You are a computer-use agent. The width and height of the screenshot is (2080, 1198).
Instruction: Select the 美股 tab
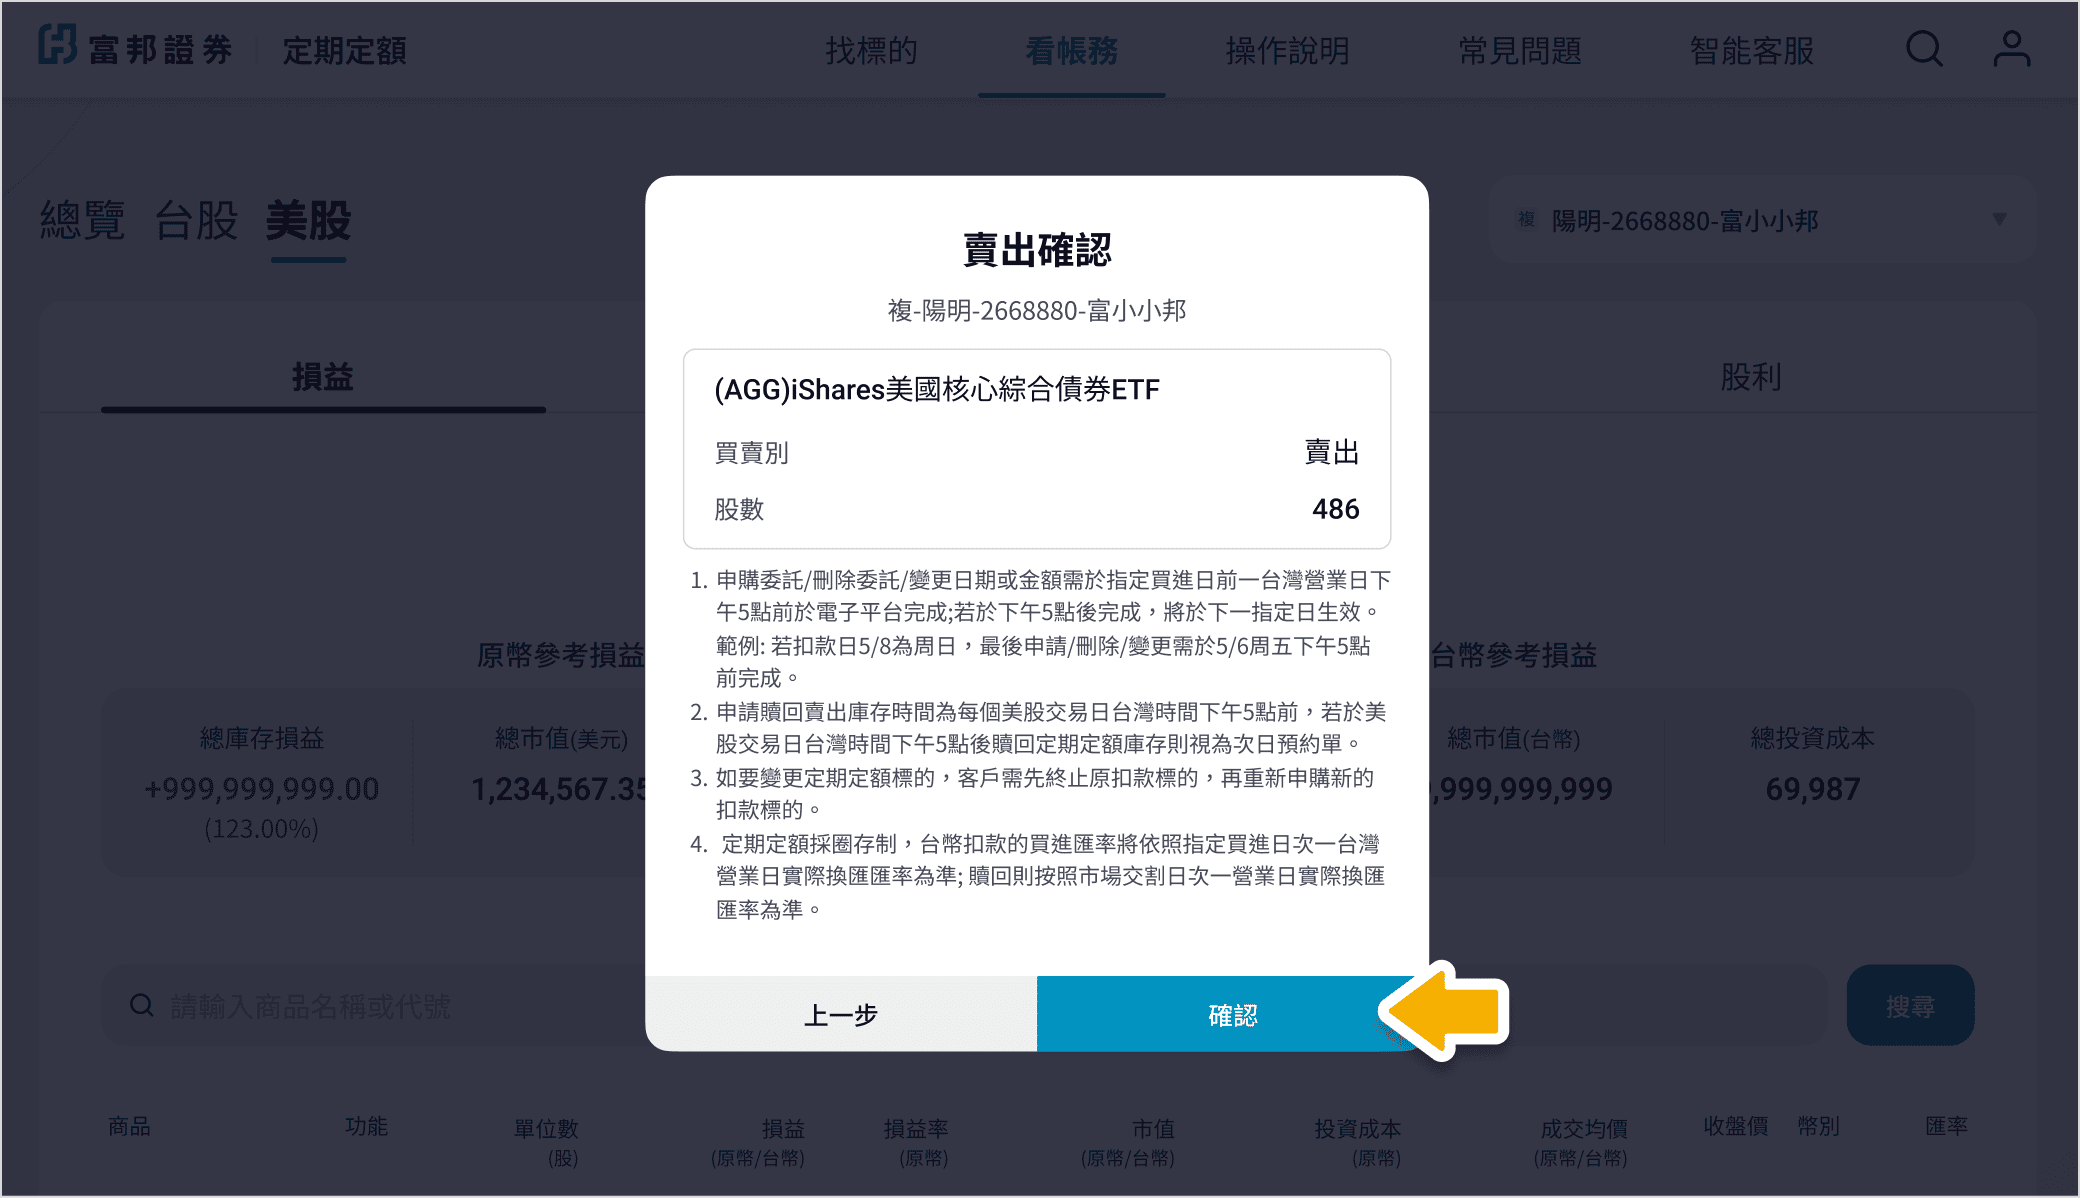pos(308,220)
